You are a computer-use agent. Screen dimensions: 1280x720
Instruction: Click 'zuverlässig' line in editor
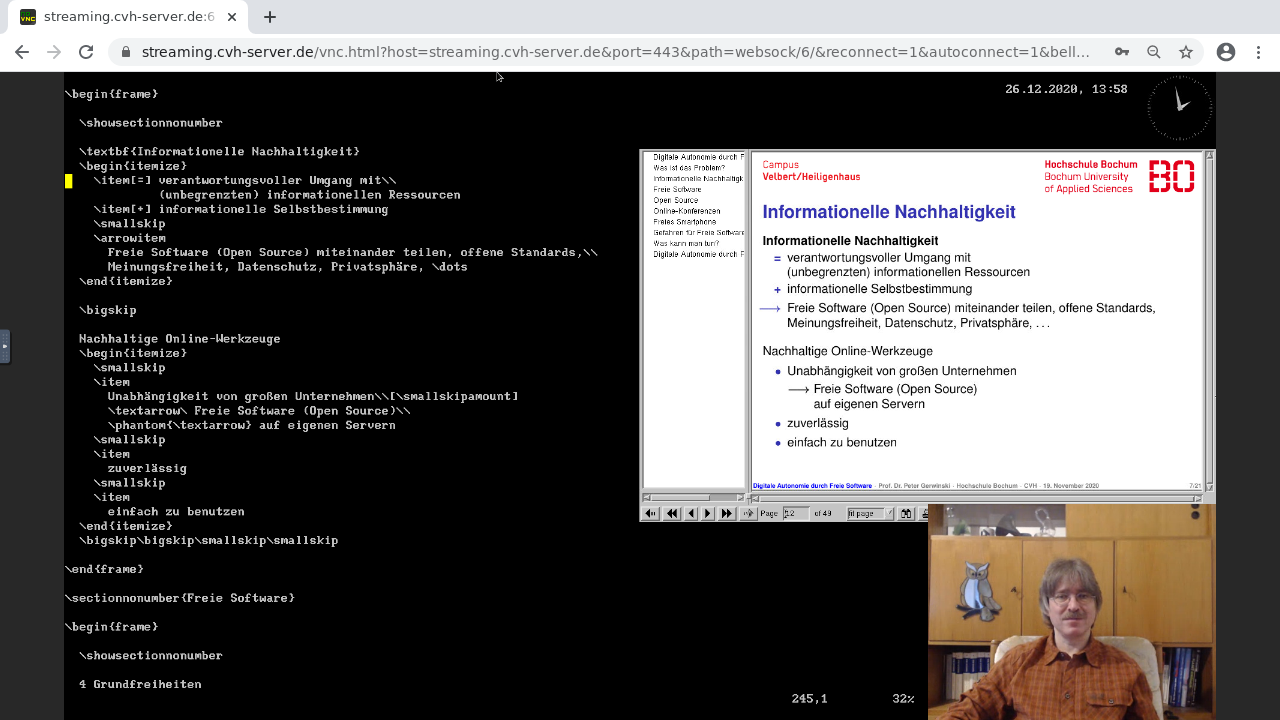click(x=147, y=468)
